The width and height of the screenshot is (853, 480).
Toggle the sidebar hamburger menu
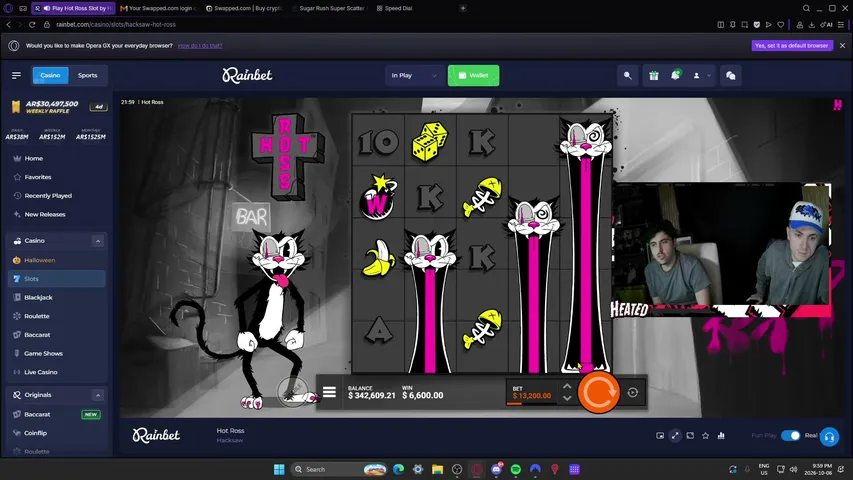[16, 76]
